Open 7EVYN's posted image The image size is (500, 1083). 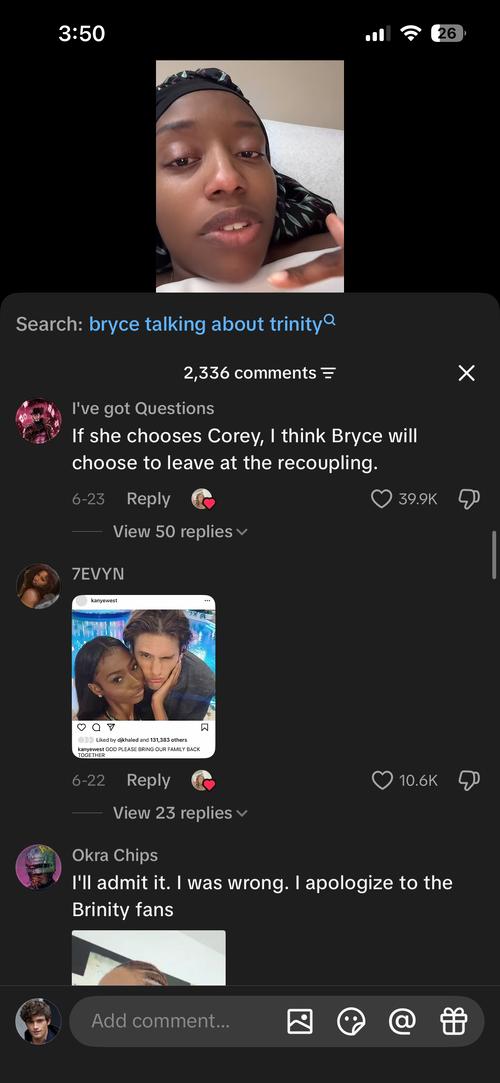(x=144, y=677)
